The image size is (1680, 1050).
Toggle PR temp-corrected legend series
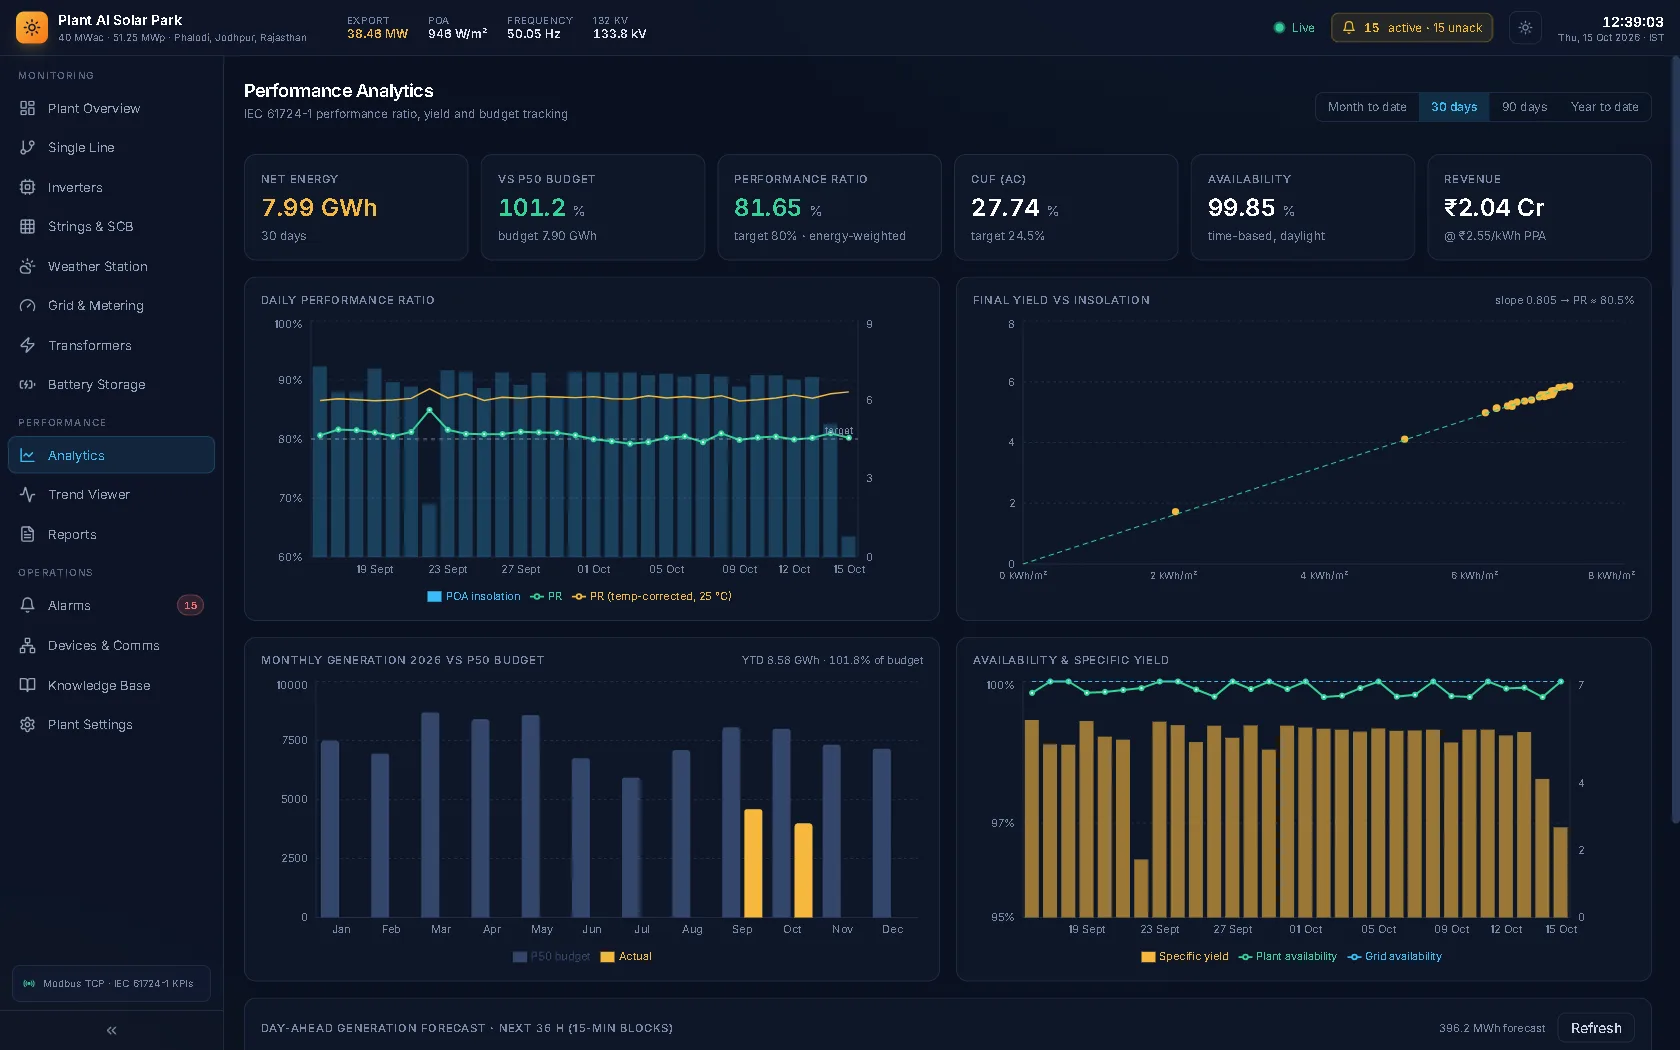[x=651, y=596]
